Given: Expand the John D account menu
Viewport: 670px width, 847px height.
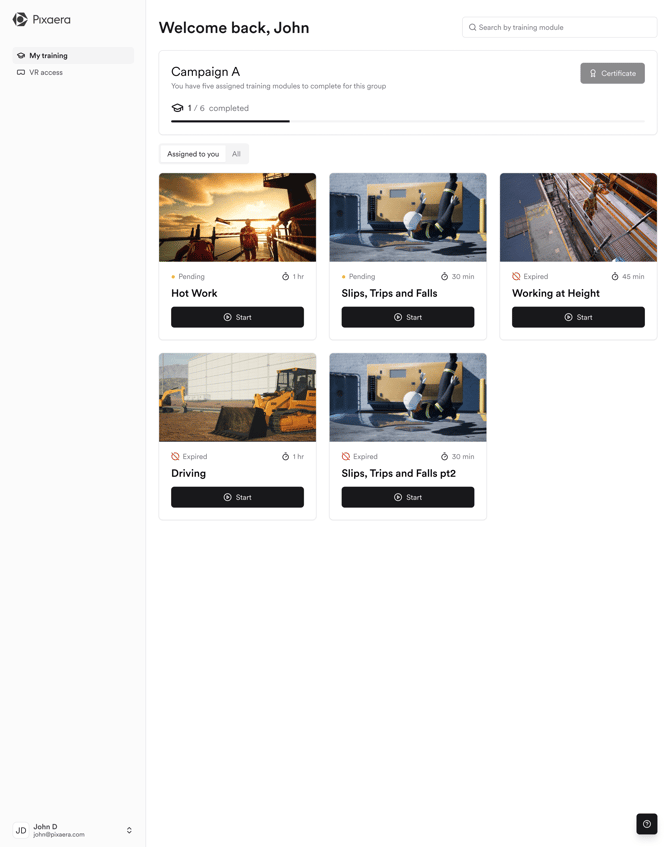Looking at the screenshot, I should 129,830.
